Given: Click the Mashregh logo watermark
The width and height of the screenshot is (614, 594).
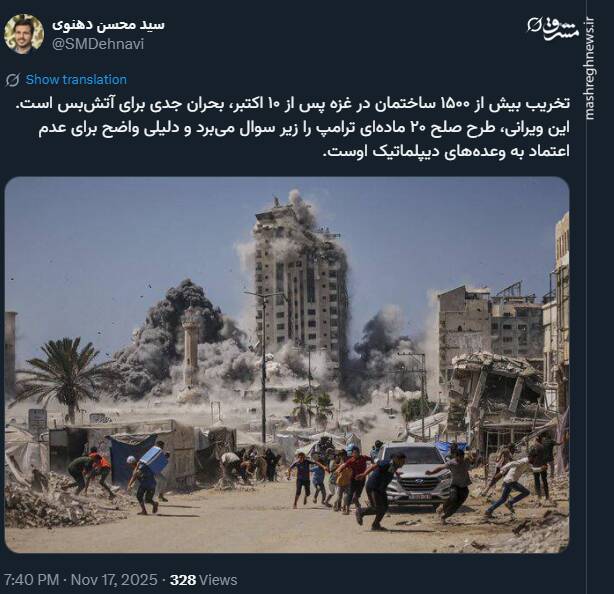Looking at the screenshot, I should (x=553, y=28).
